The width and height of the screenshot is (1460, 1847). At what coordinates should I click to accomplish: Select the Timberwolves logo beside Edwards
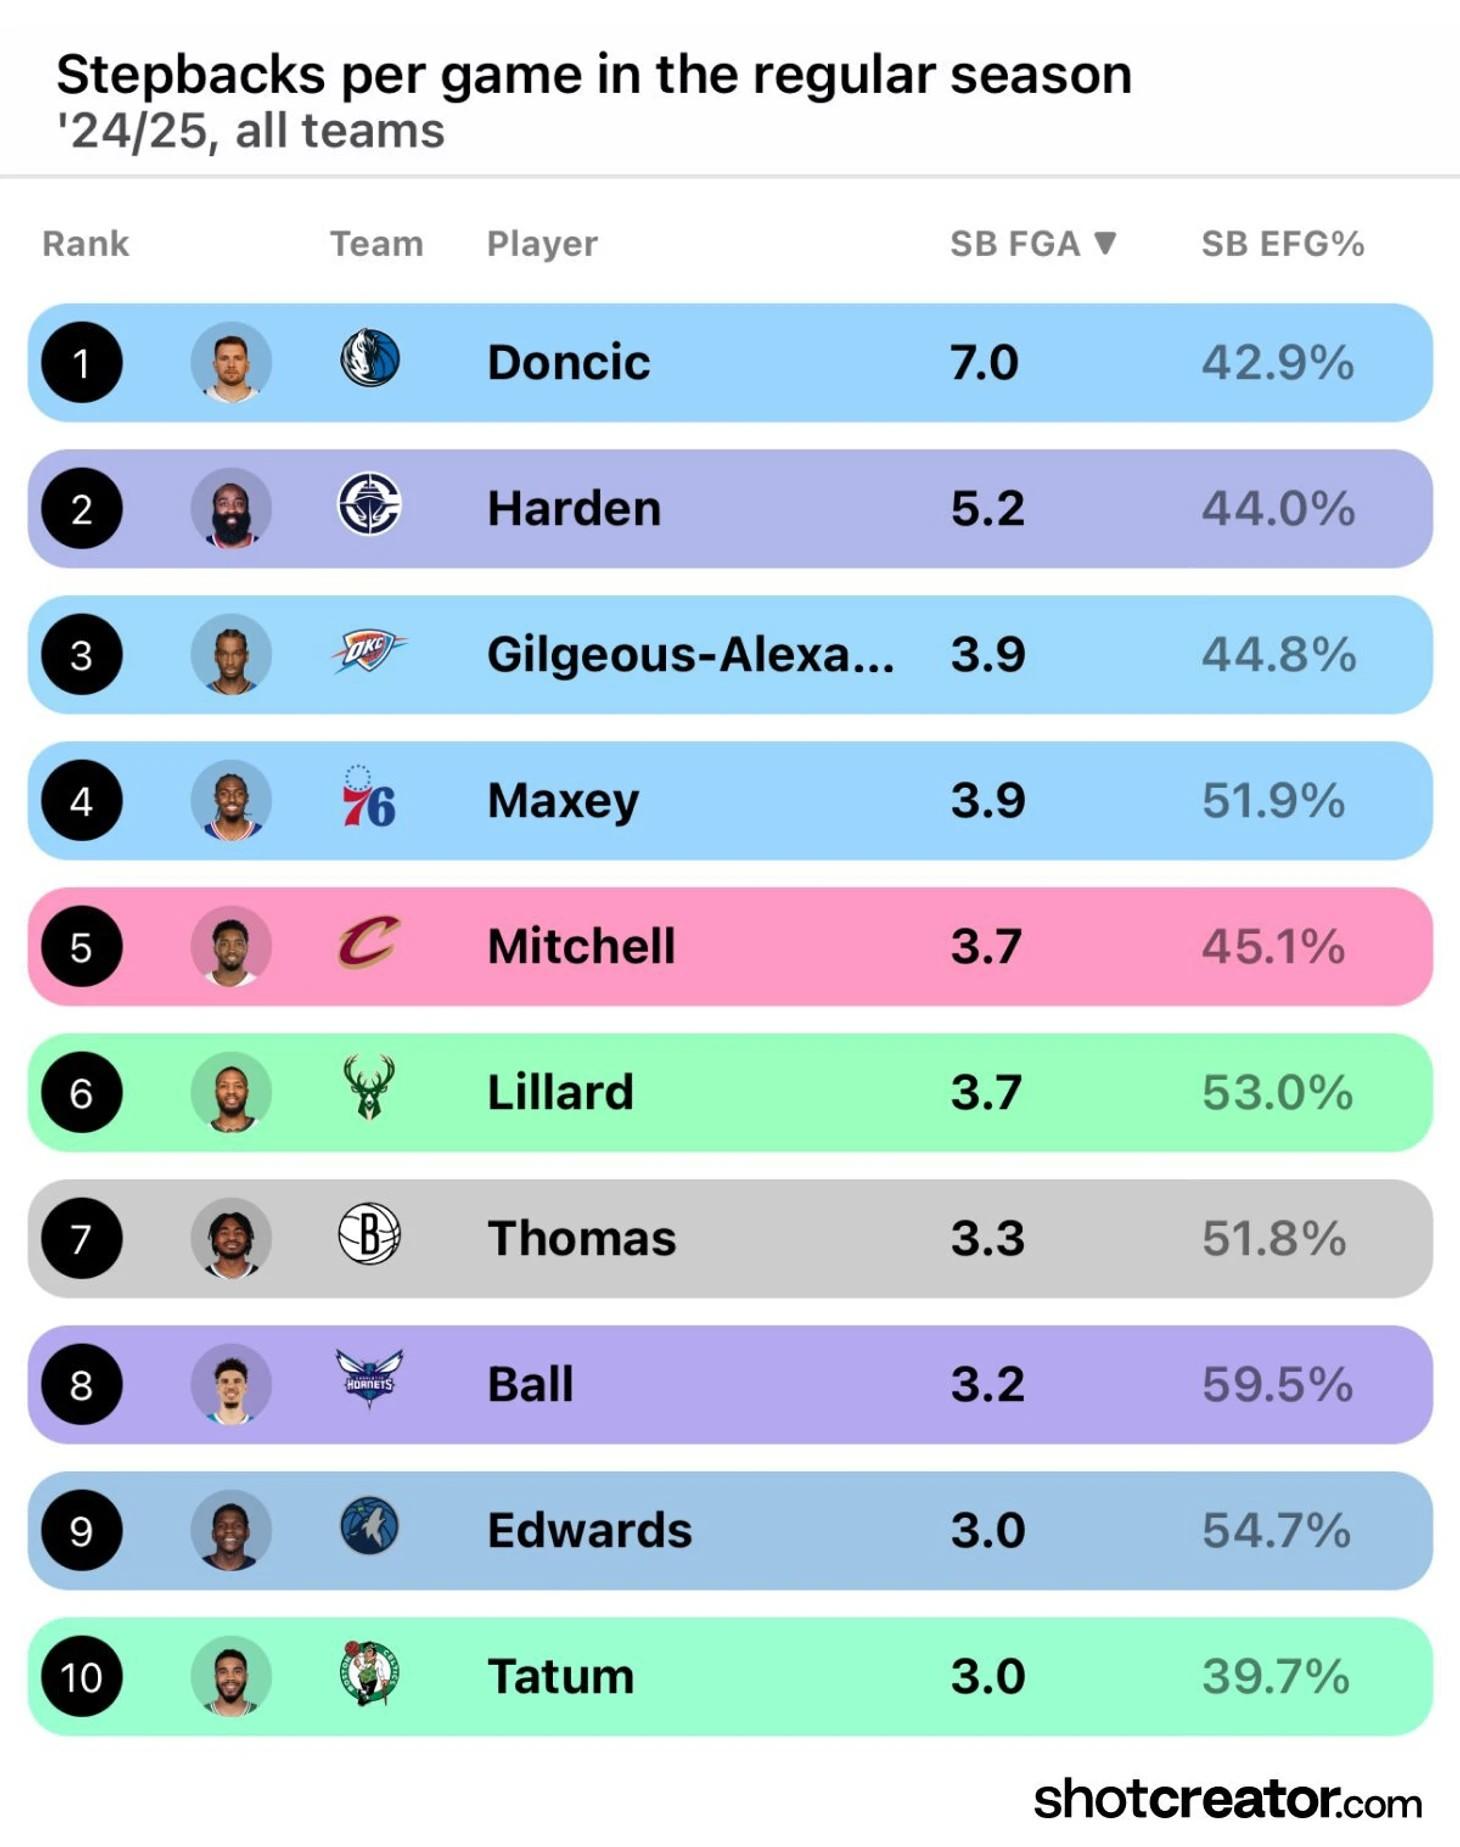coord(369,1525)
